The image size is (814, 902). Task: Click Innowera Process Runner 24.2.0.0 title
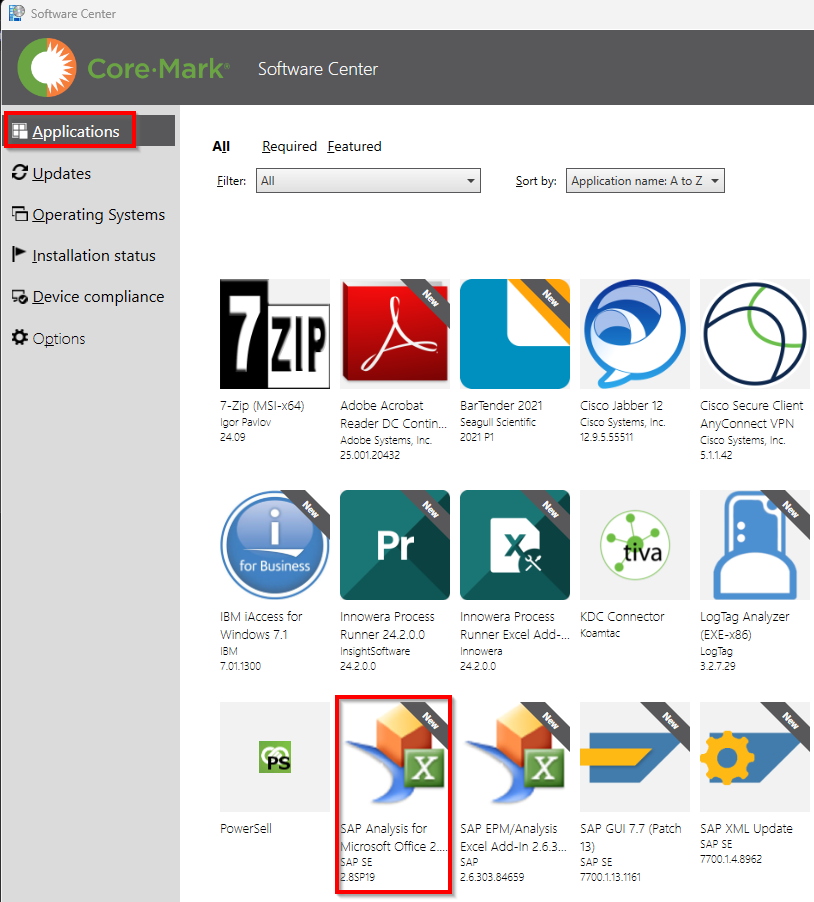(x=387, y=625)
